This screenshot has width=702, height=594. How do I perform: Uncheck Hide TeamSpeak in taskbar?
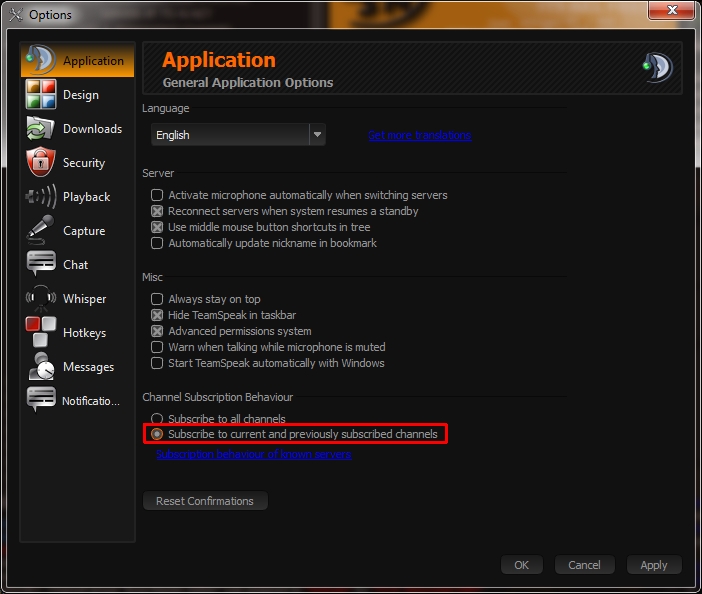click(x=157, y=315)
